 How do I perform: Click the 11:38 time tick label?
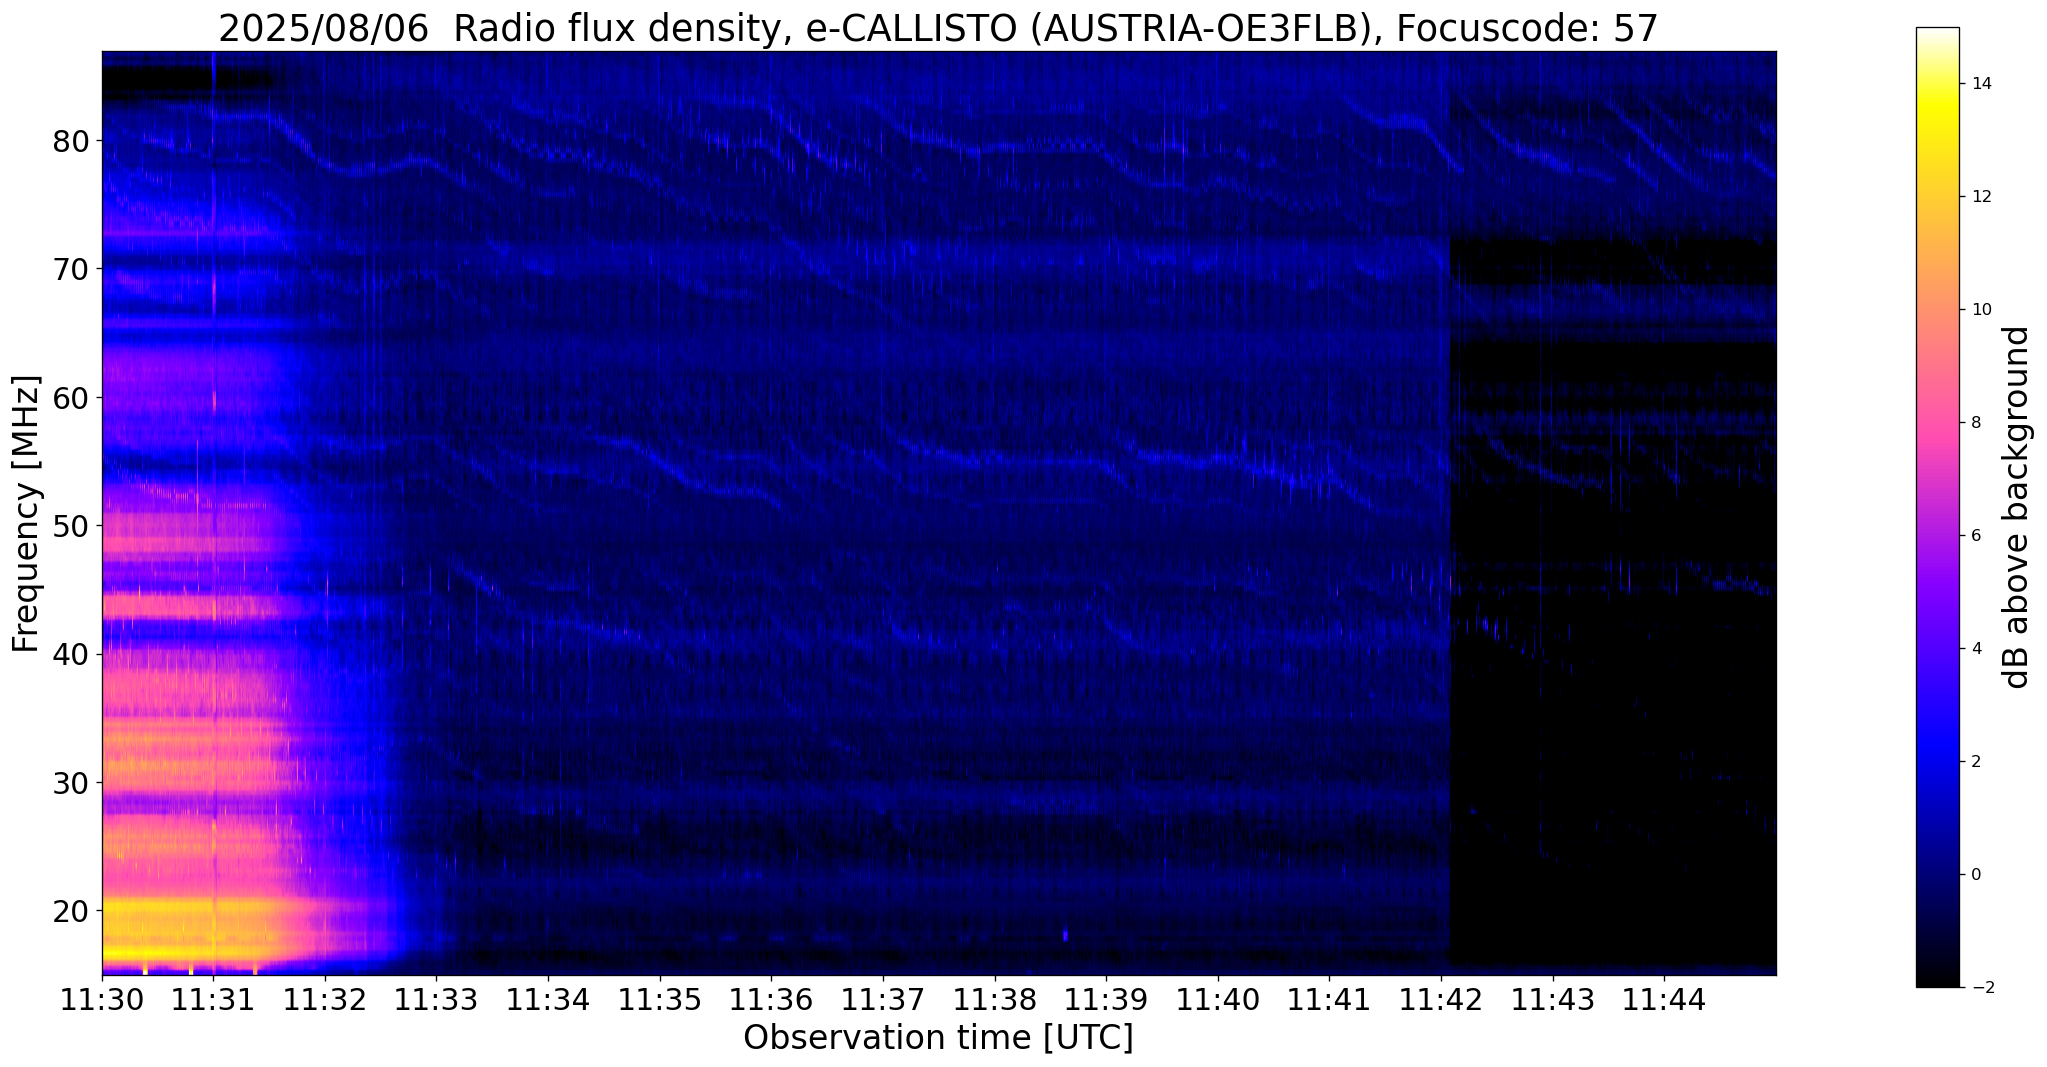995,999
